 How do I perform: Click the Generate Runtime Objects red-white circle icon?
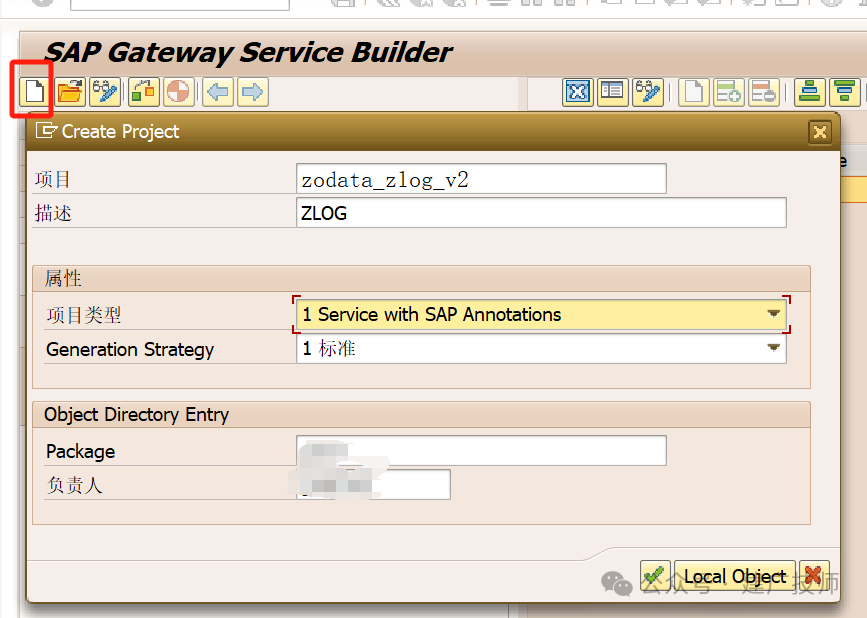coord(178,91)
